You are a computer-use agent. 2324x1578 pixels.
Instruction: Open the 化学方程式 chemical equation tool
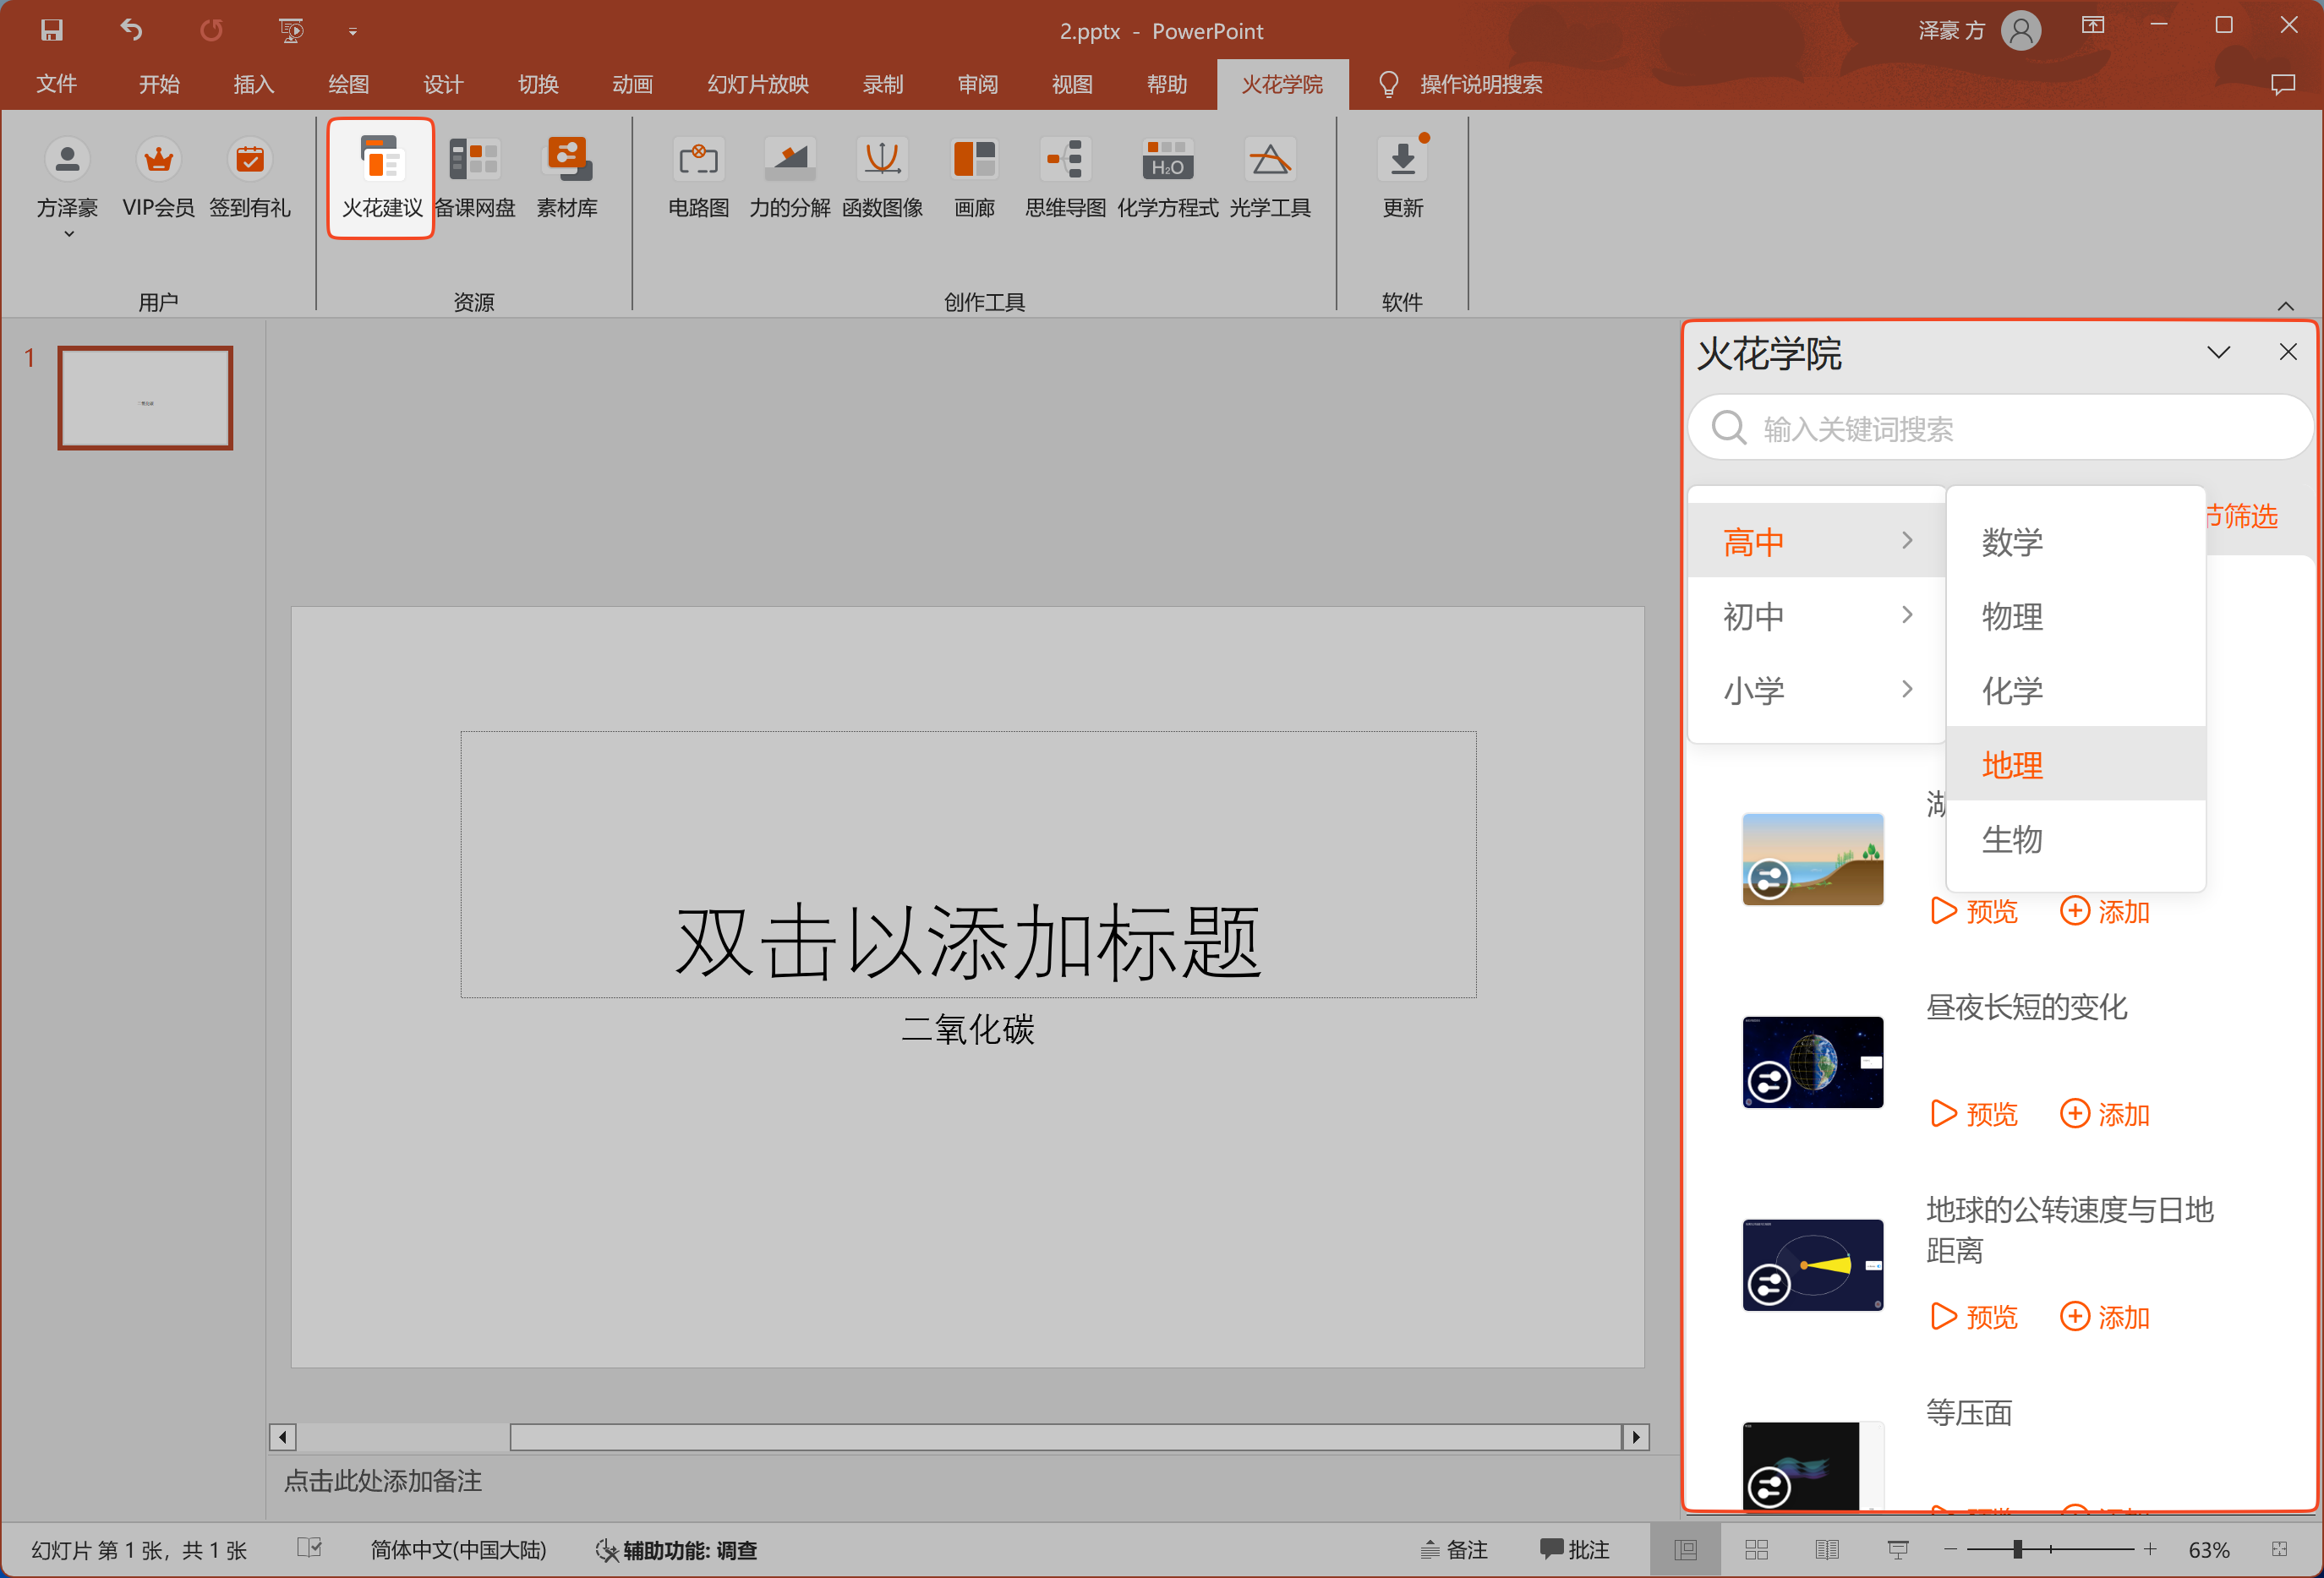(x=1167, y=178)
